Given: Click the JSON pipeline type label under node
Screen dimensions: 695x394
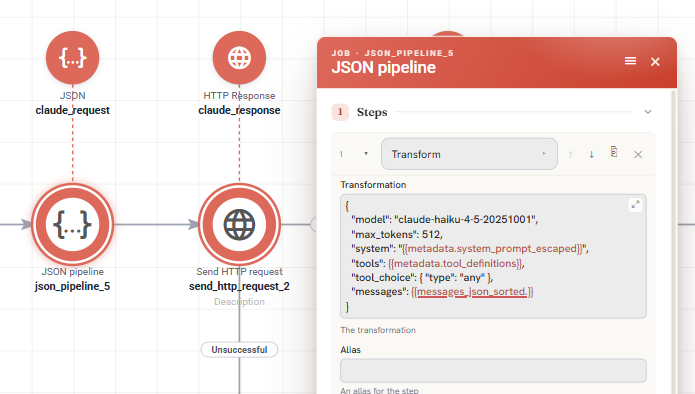Looking at the screenshot, I should (73, 272).
